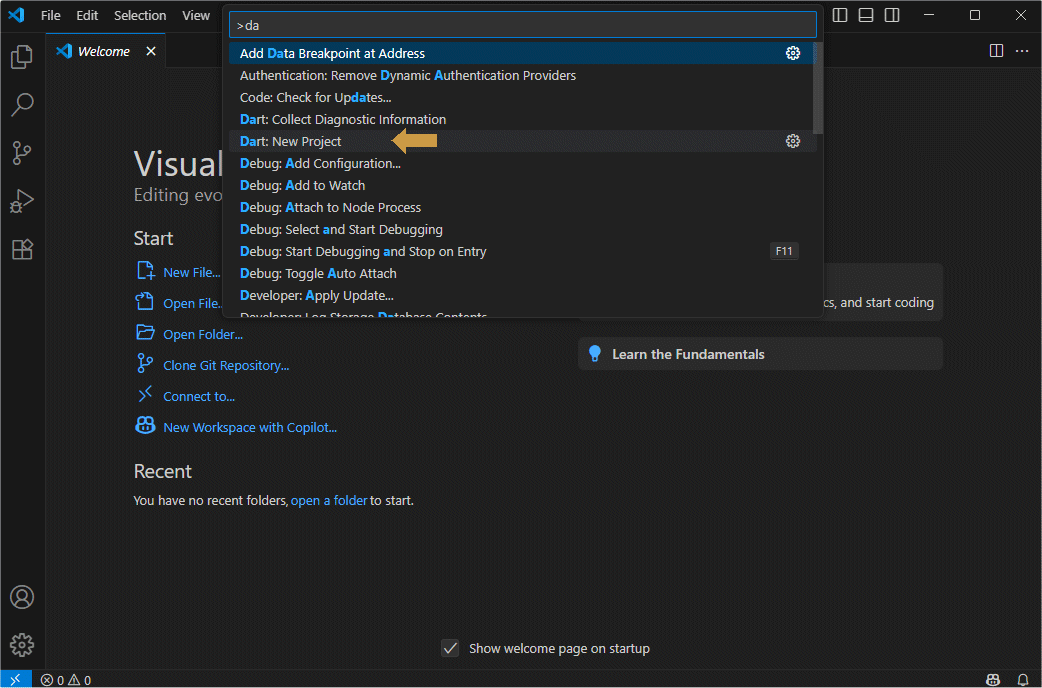Open the Selection menu
The width and height of the screenshot is (1042, 688).
pyautogui.click(x=140, y=15)
